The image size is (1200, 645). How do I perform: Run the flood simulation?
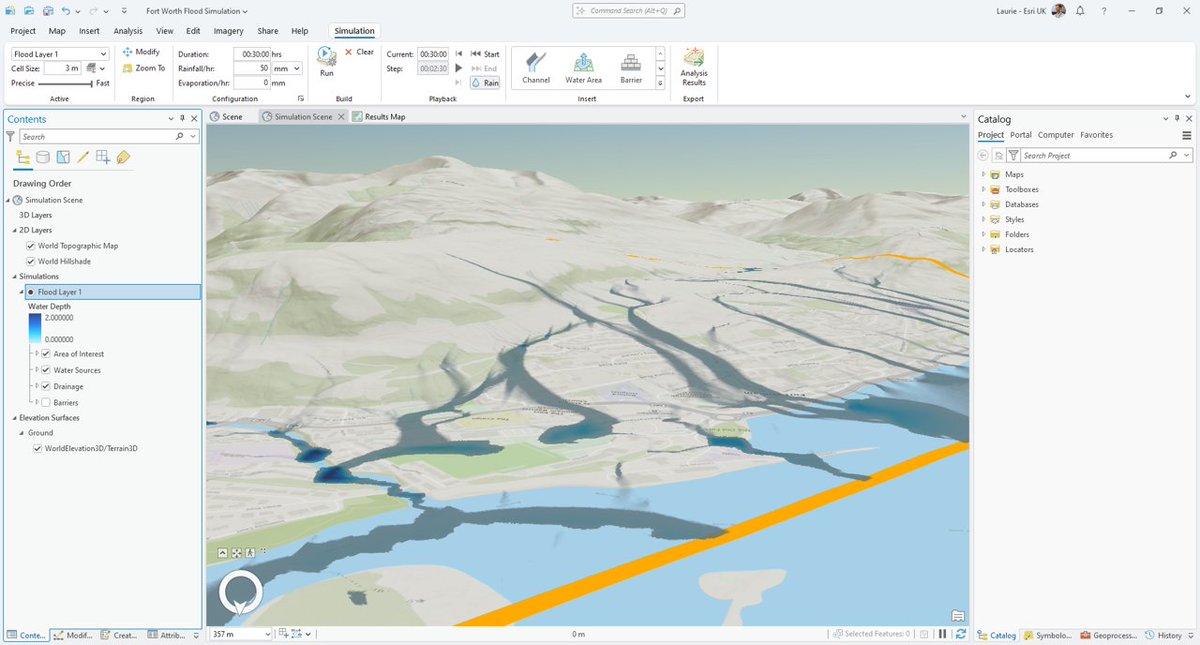pos(326,60)
